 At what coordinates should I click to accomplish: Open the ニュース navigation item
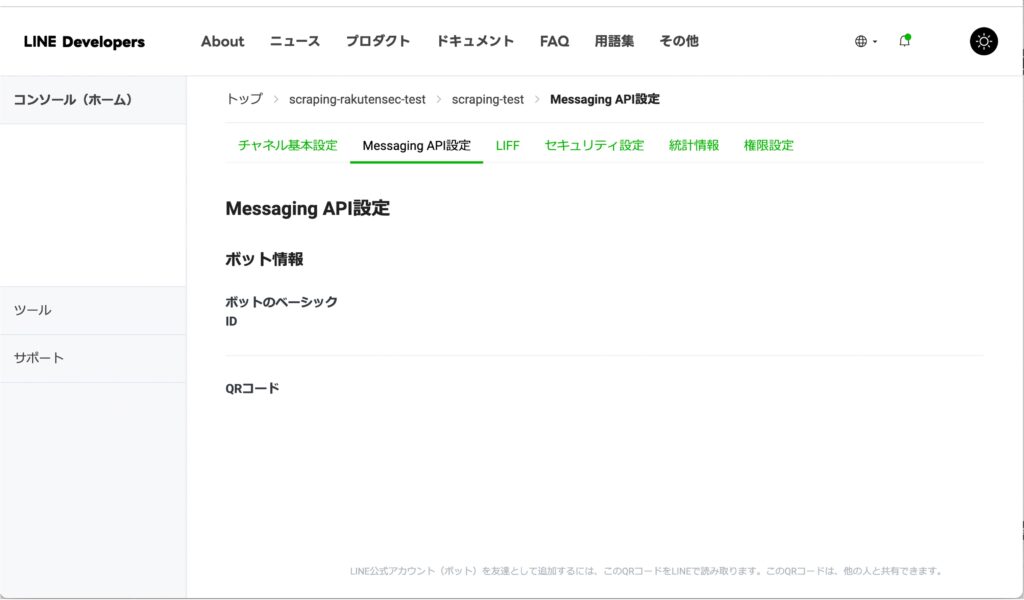pyautogui.click(x=295, y=41)
